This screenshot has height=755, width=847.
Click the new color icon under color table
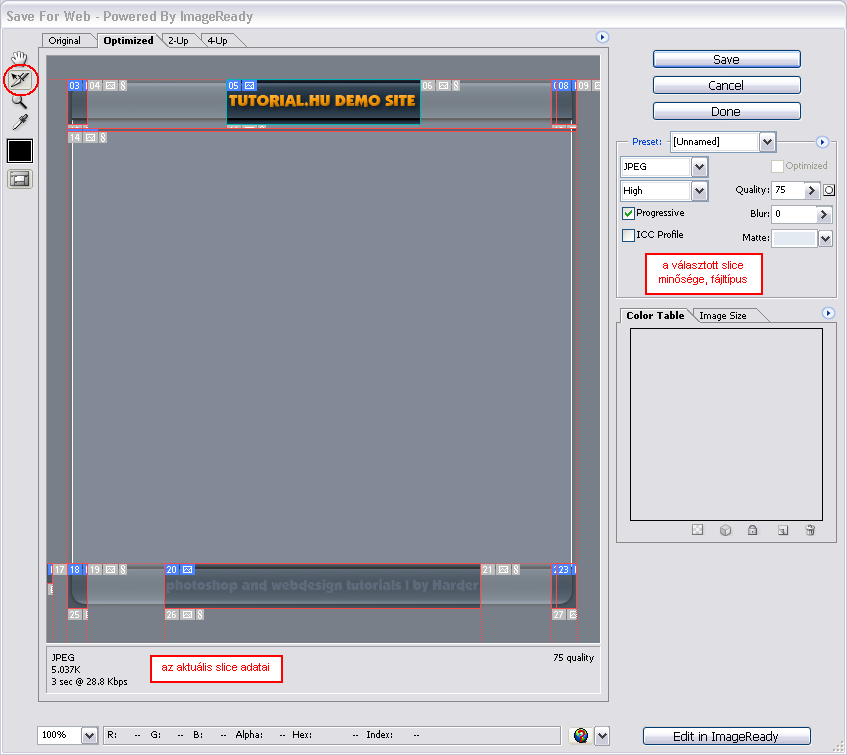(x=783, y=530)
